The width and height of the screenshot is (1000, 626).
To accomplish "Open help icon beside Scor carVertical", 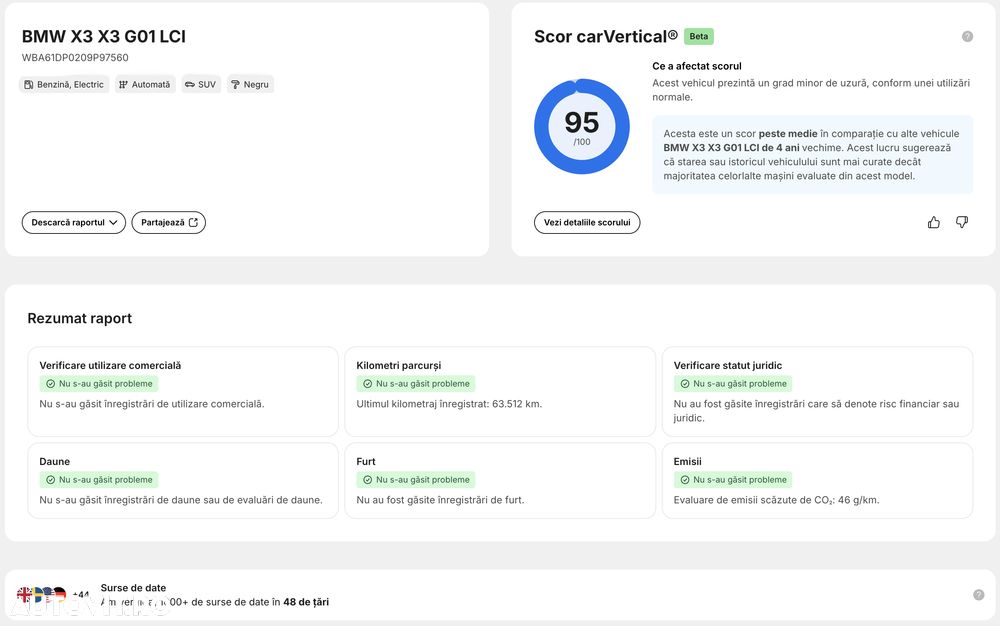I will pos(967,36).
